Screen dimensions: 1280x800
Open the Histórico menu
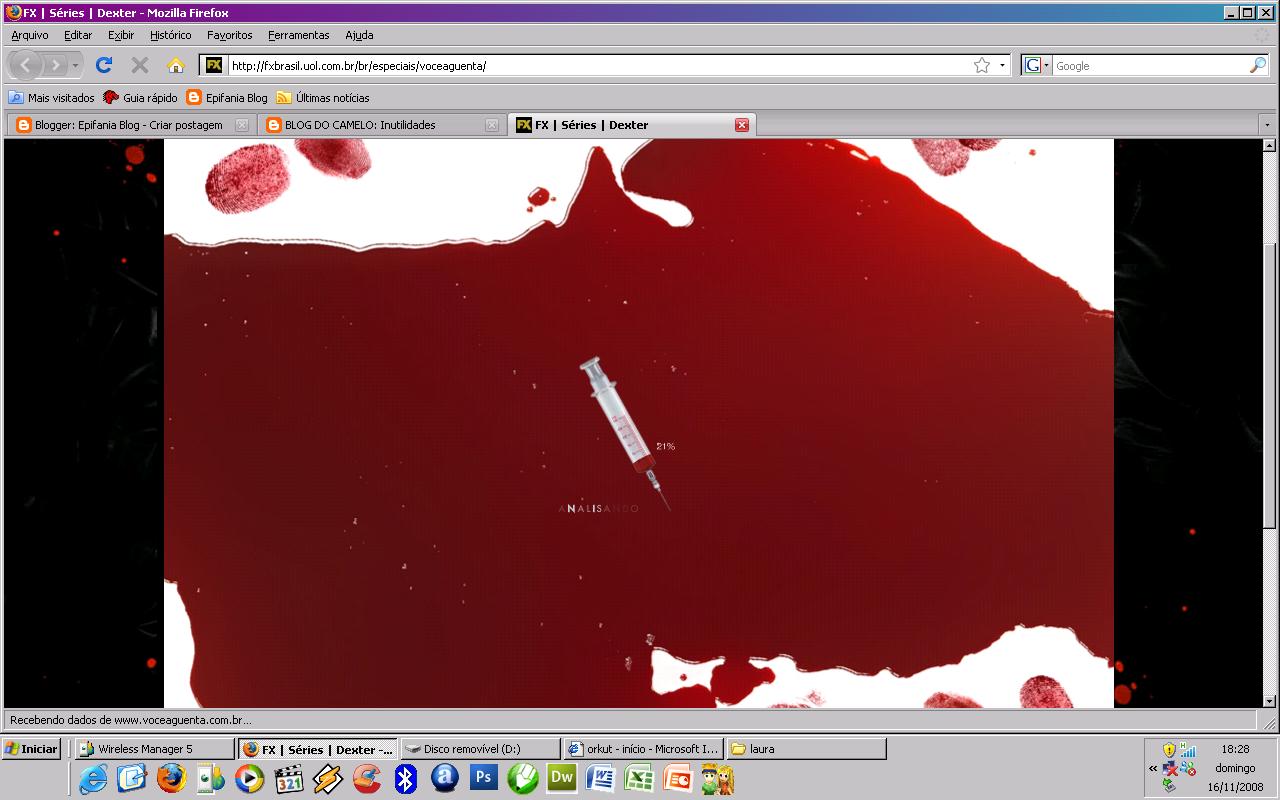(170, 35)
